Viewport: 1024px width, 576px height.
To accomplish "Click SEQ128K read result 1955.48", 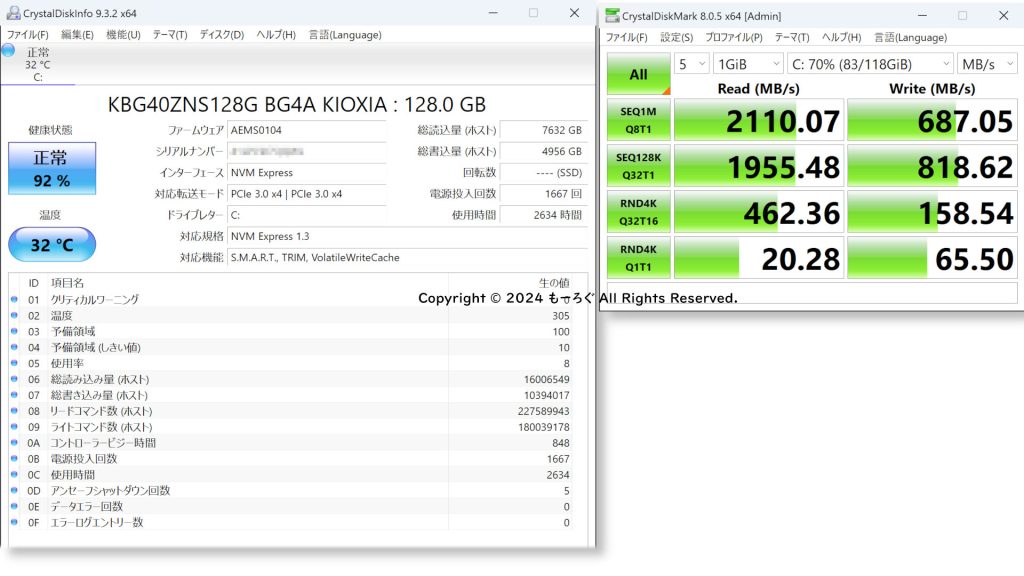I will (759, 166).
